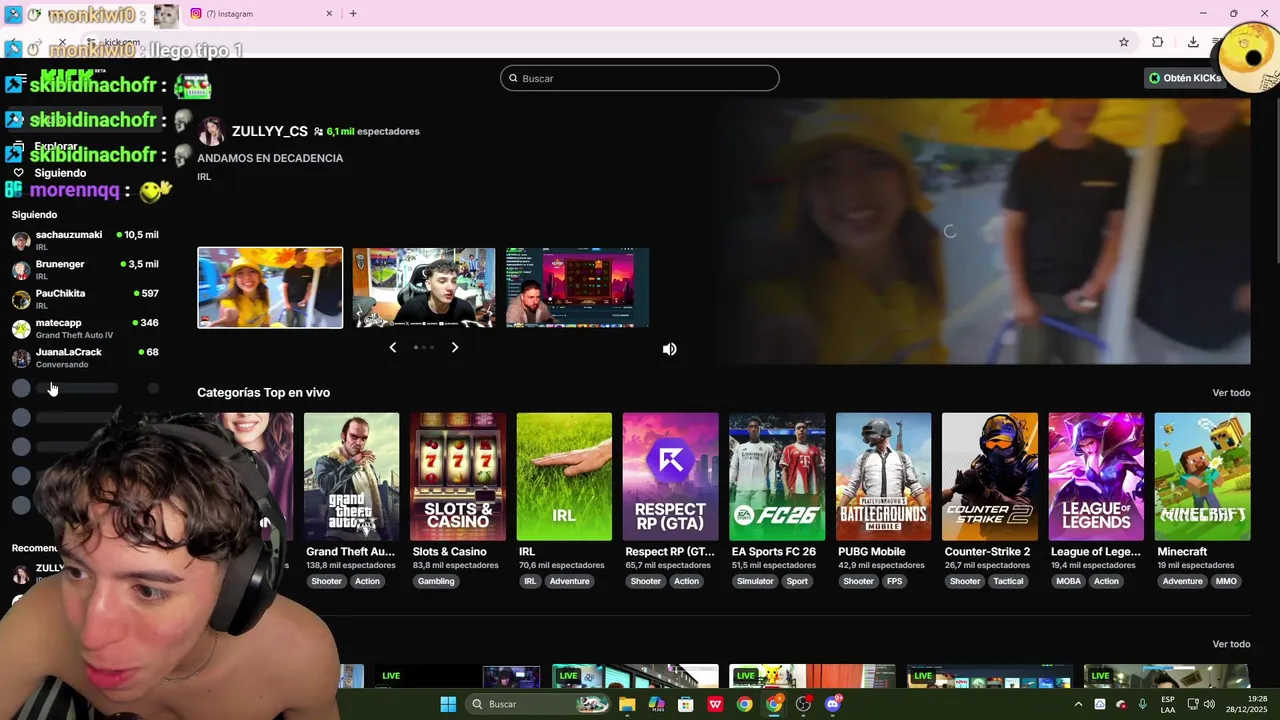1280x720 pixels.
Task: Click the search magnifier icon in Buscar bar
Action: tap(514, 78)
